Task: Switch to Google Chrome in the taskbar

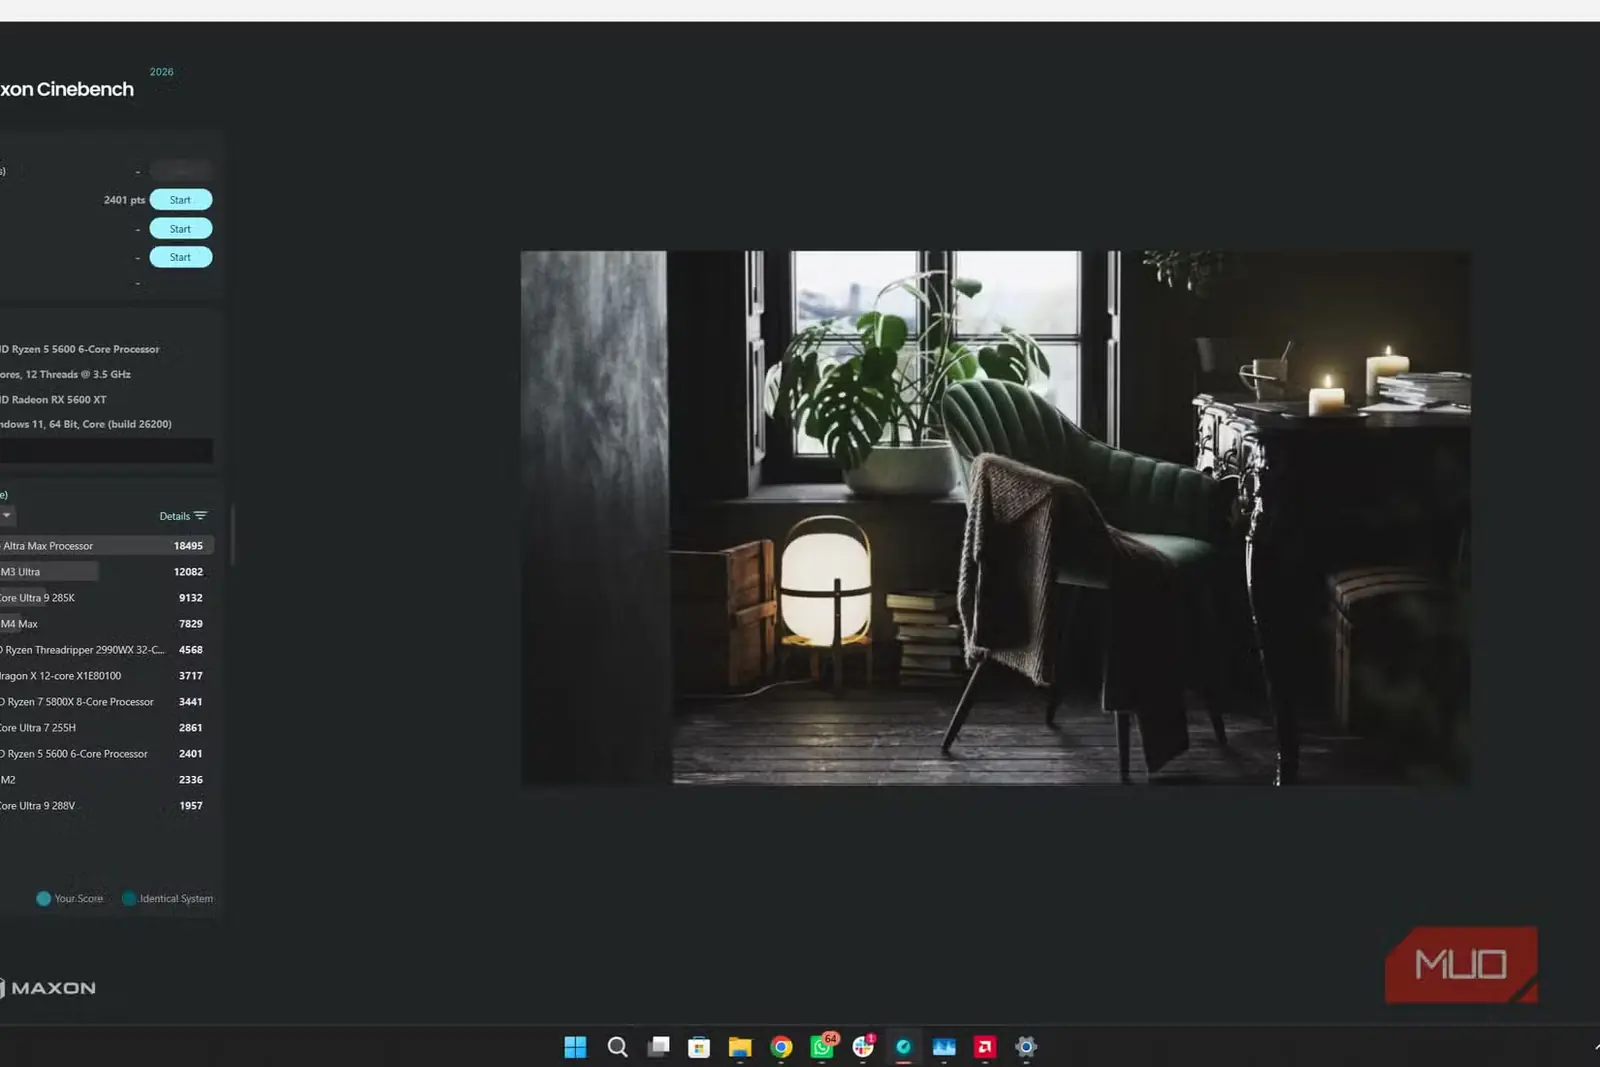Action: 782,1047
